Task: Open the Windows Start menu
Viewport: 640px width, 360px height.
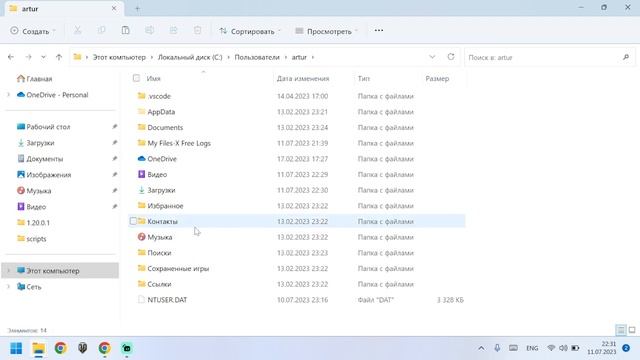Action: (x=16, y=348)
